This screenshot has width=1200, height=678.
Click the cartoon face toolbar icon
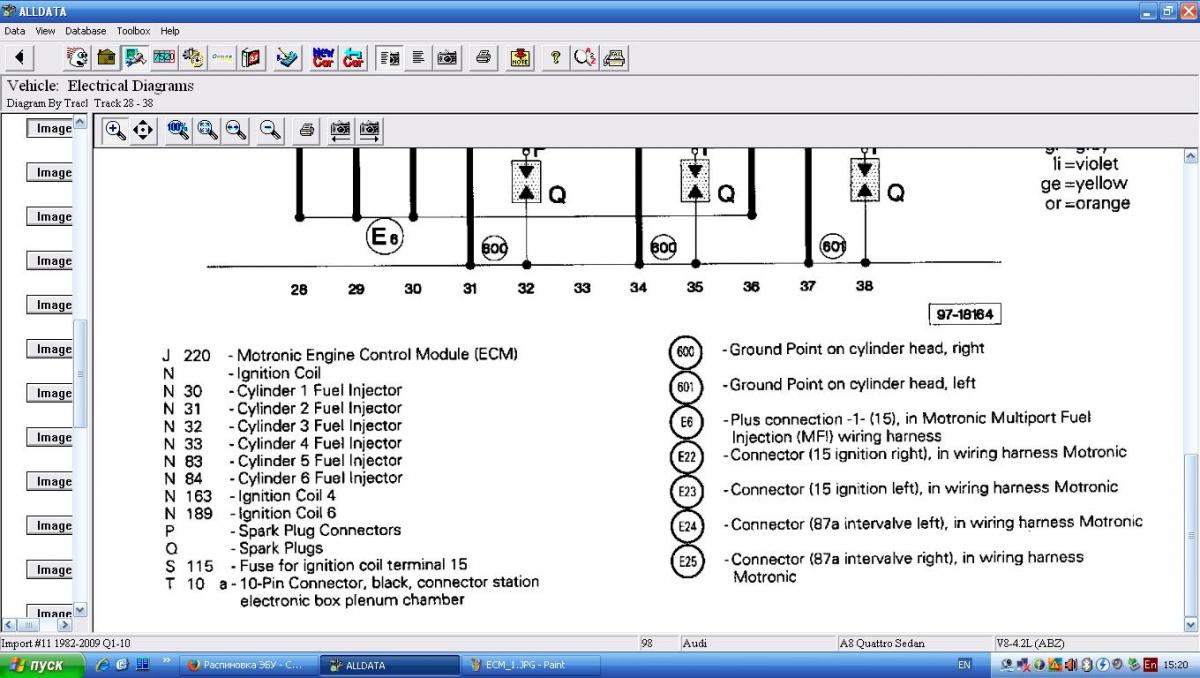pyautogui.click(x=77, y=57)
